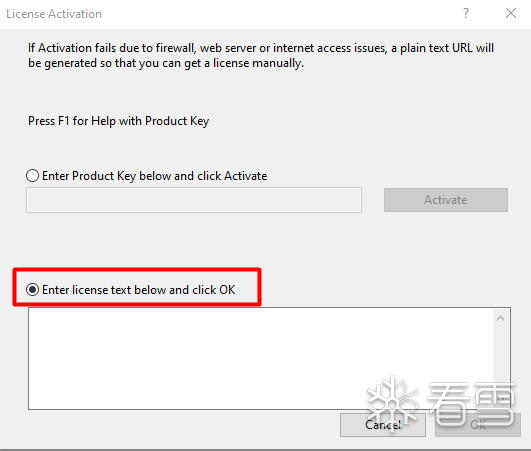The image size is (531, 451).
Task: Click the Press F1 for Help text
Action: tap(119, 121)
